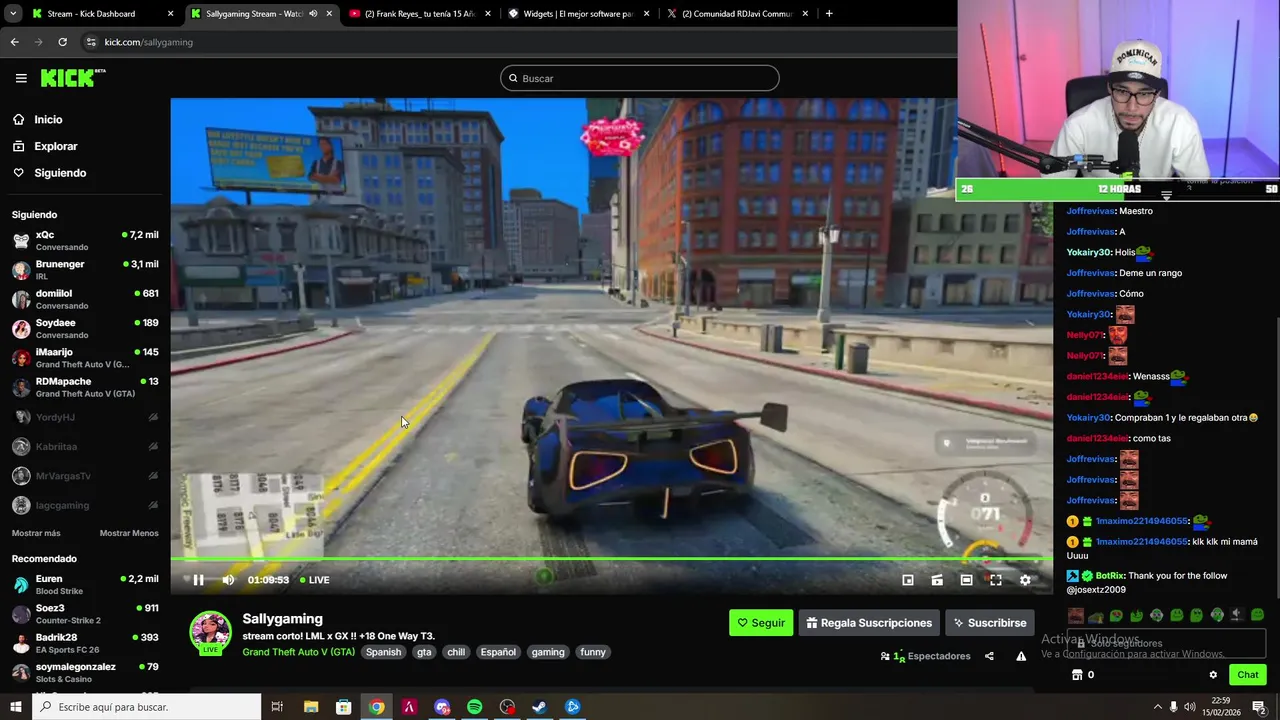Show hidden system tray icons
This screenshot has width=1280, height=720.
point(1158,707)
